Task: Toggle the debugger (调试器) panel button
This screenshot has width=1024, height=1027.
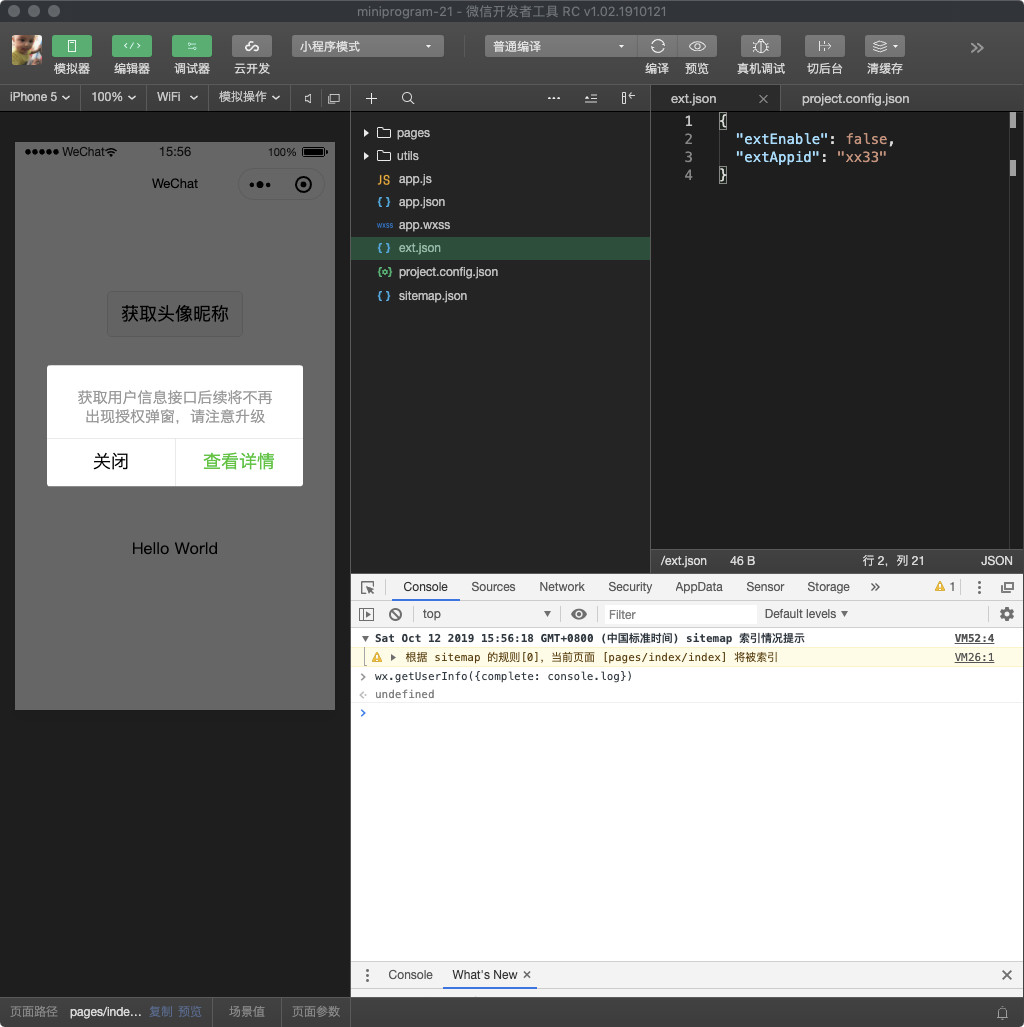Action: [x=192, y=47]
